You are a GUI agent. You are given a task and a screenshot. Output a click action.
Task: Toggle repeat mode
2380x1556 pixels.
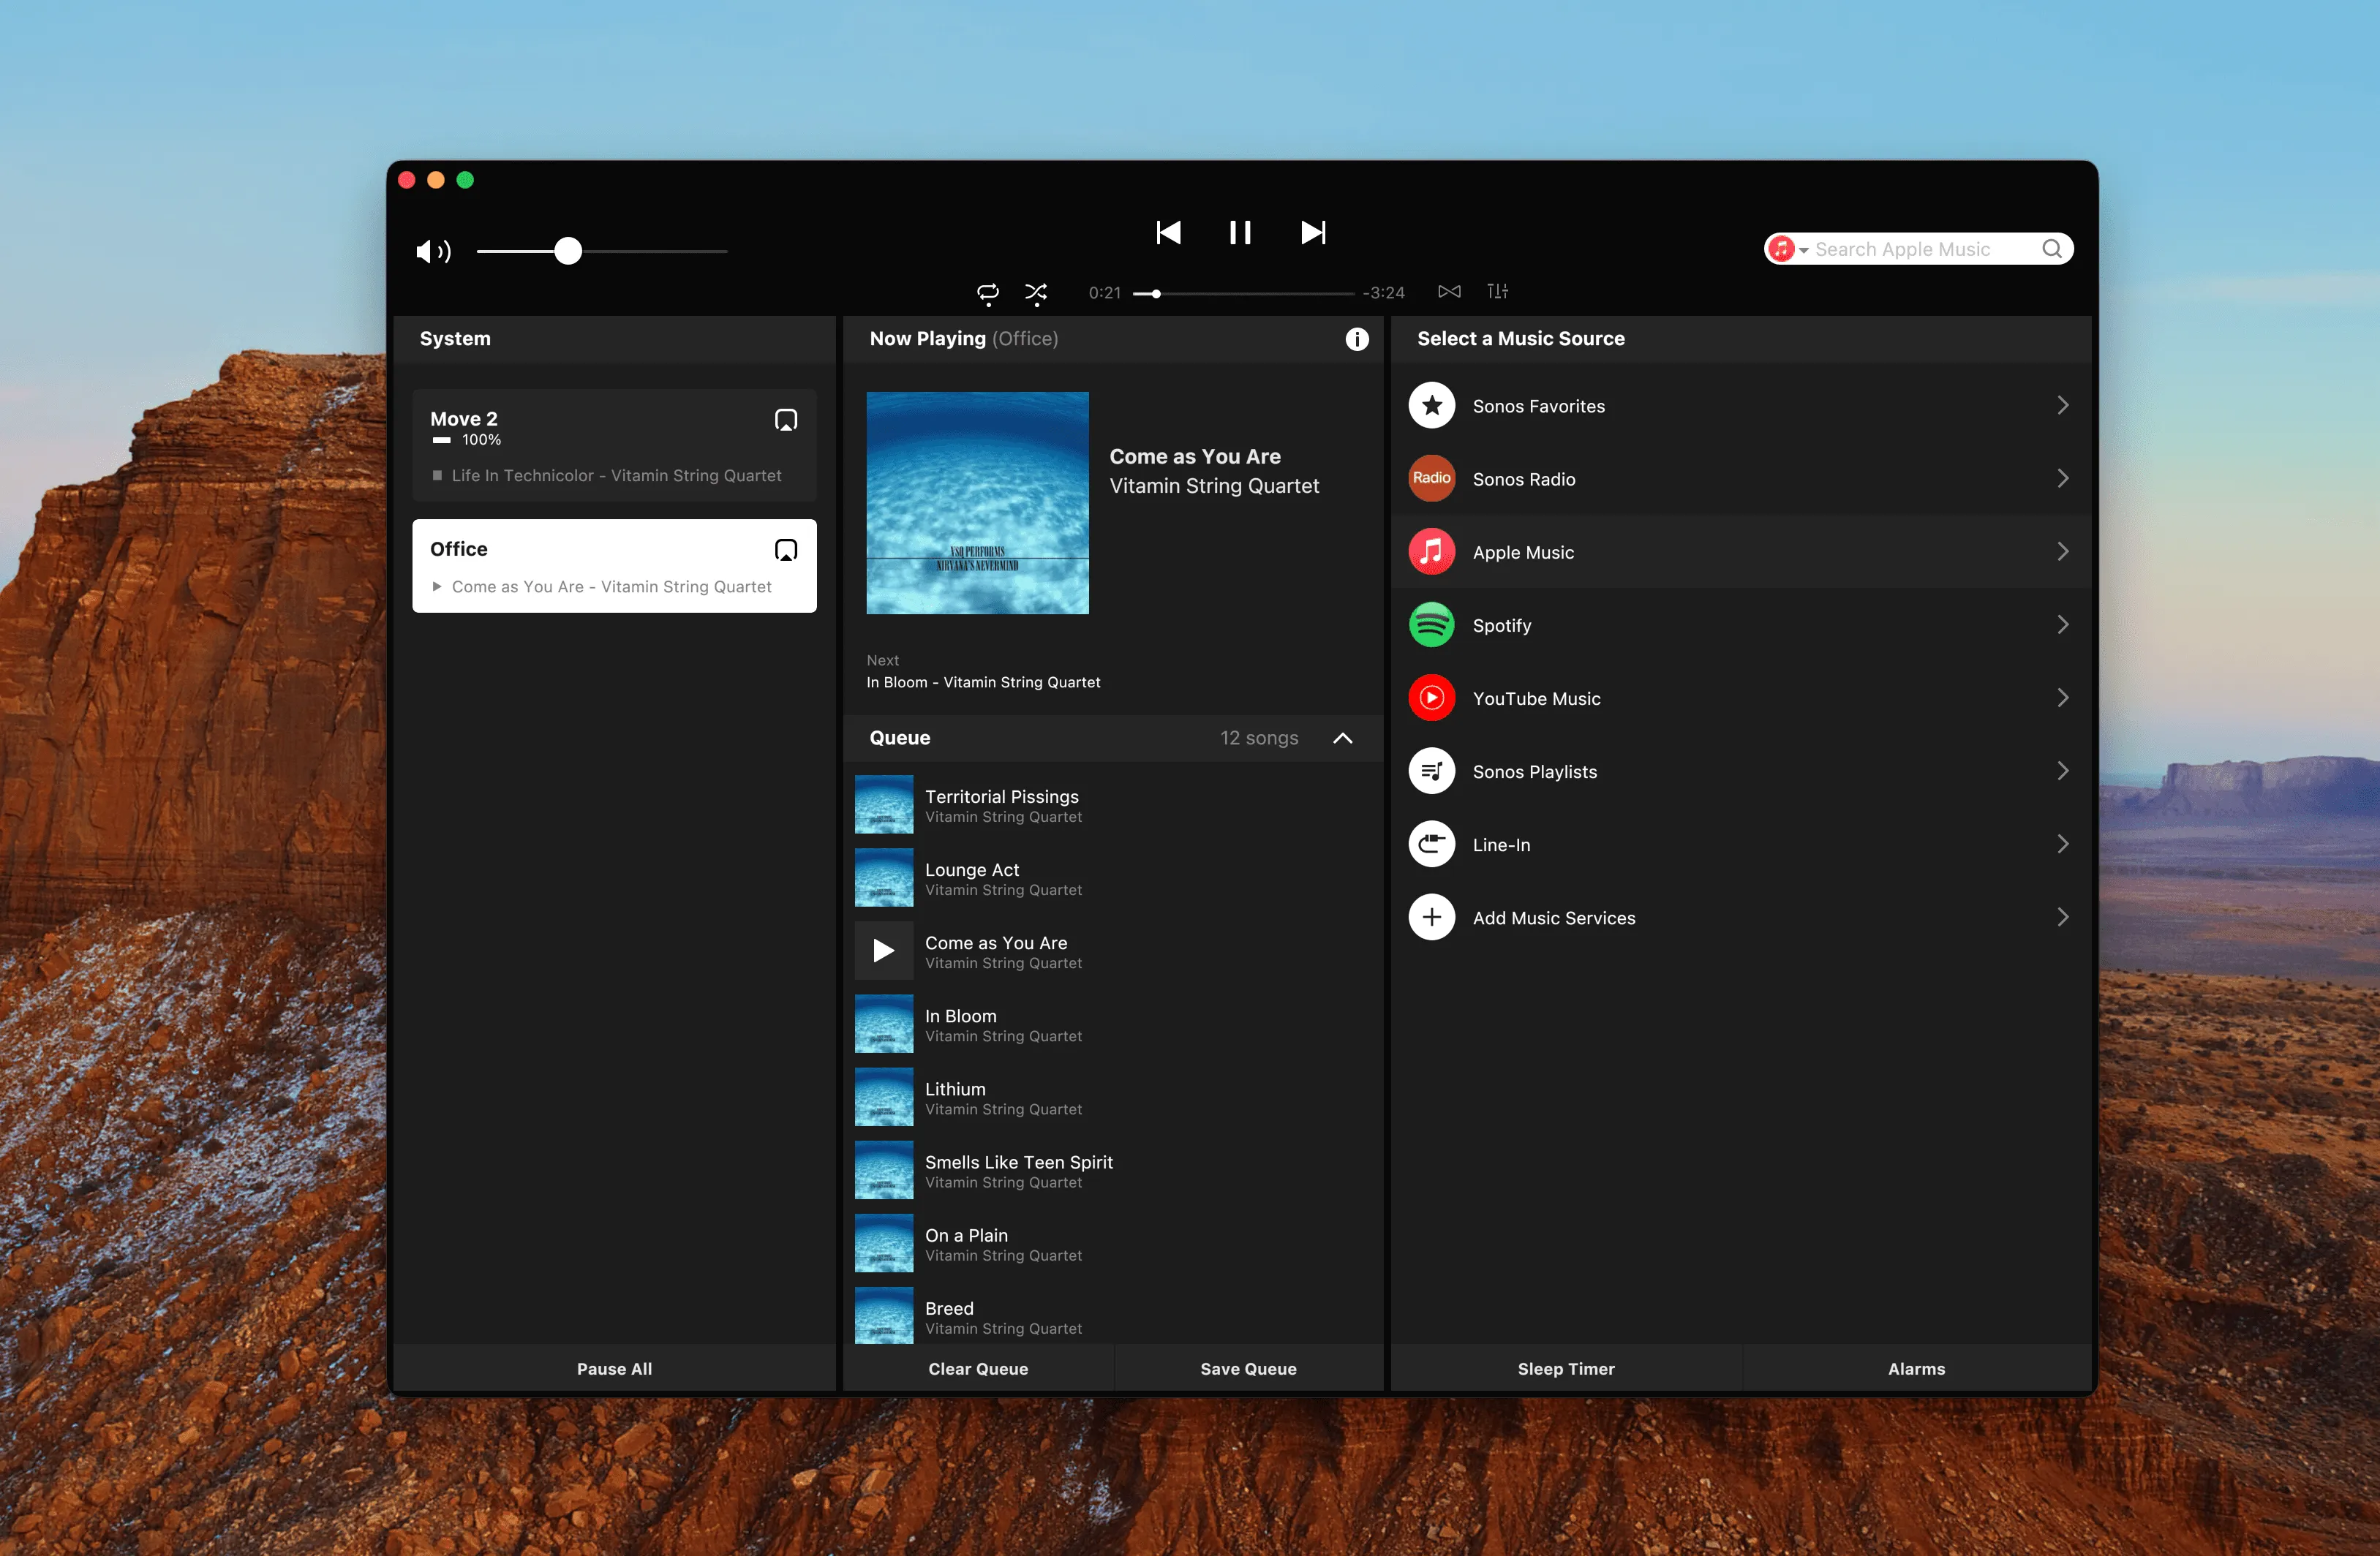[x=988, y=292]
